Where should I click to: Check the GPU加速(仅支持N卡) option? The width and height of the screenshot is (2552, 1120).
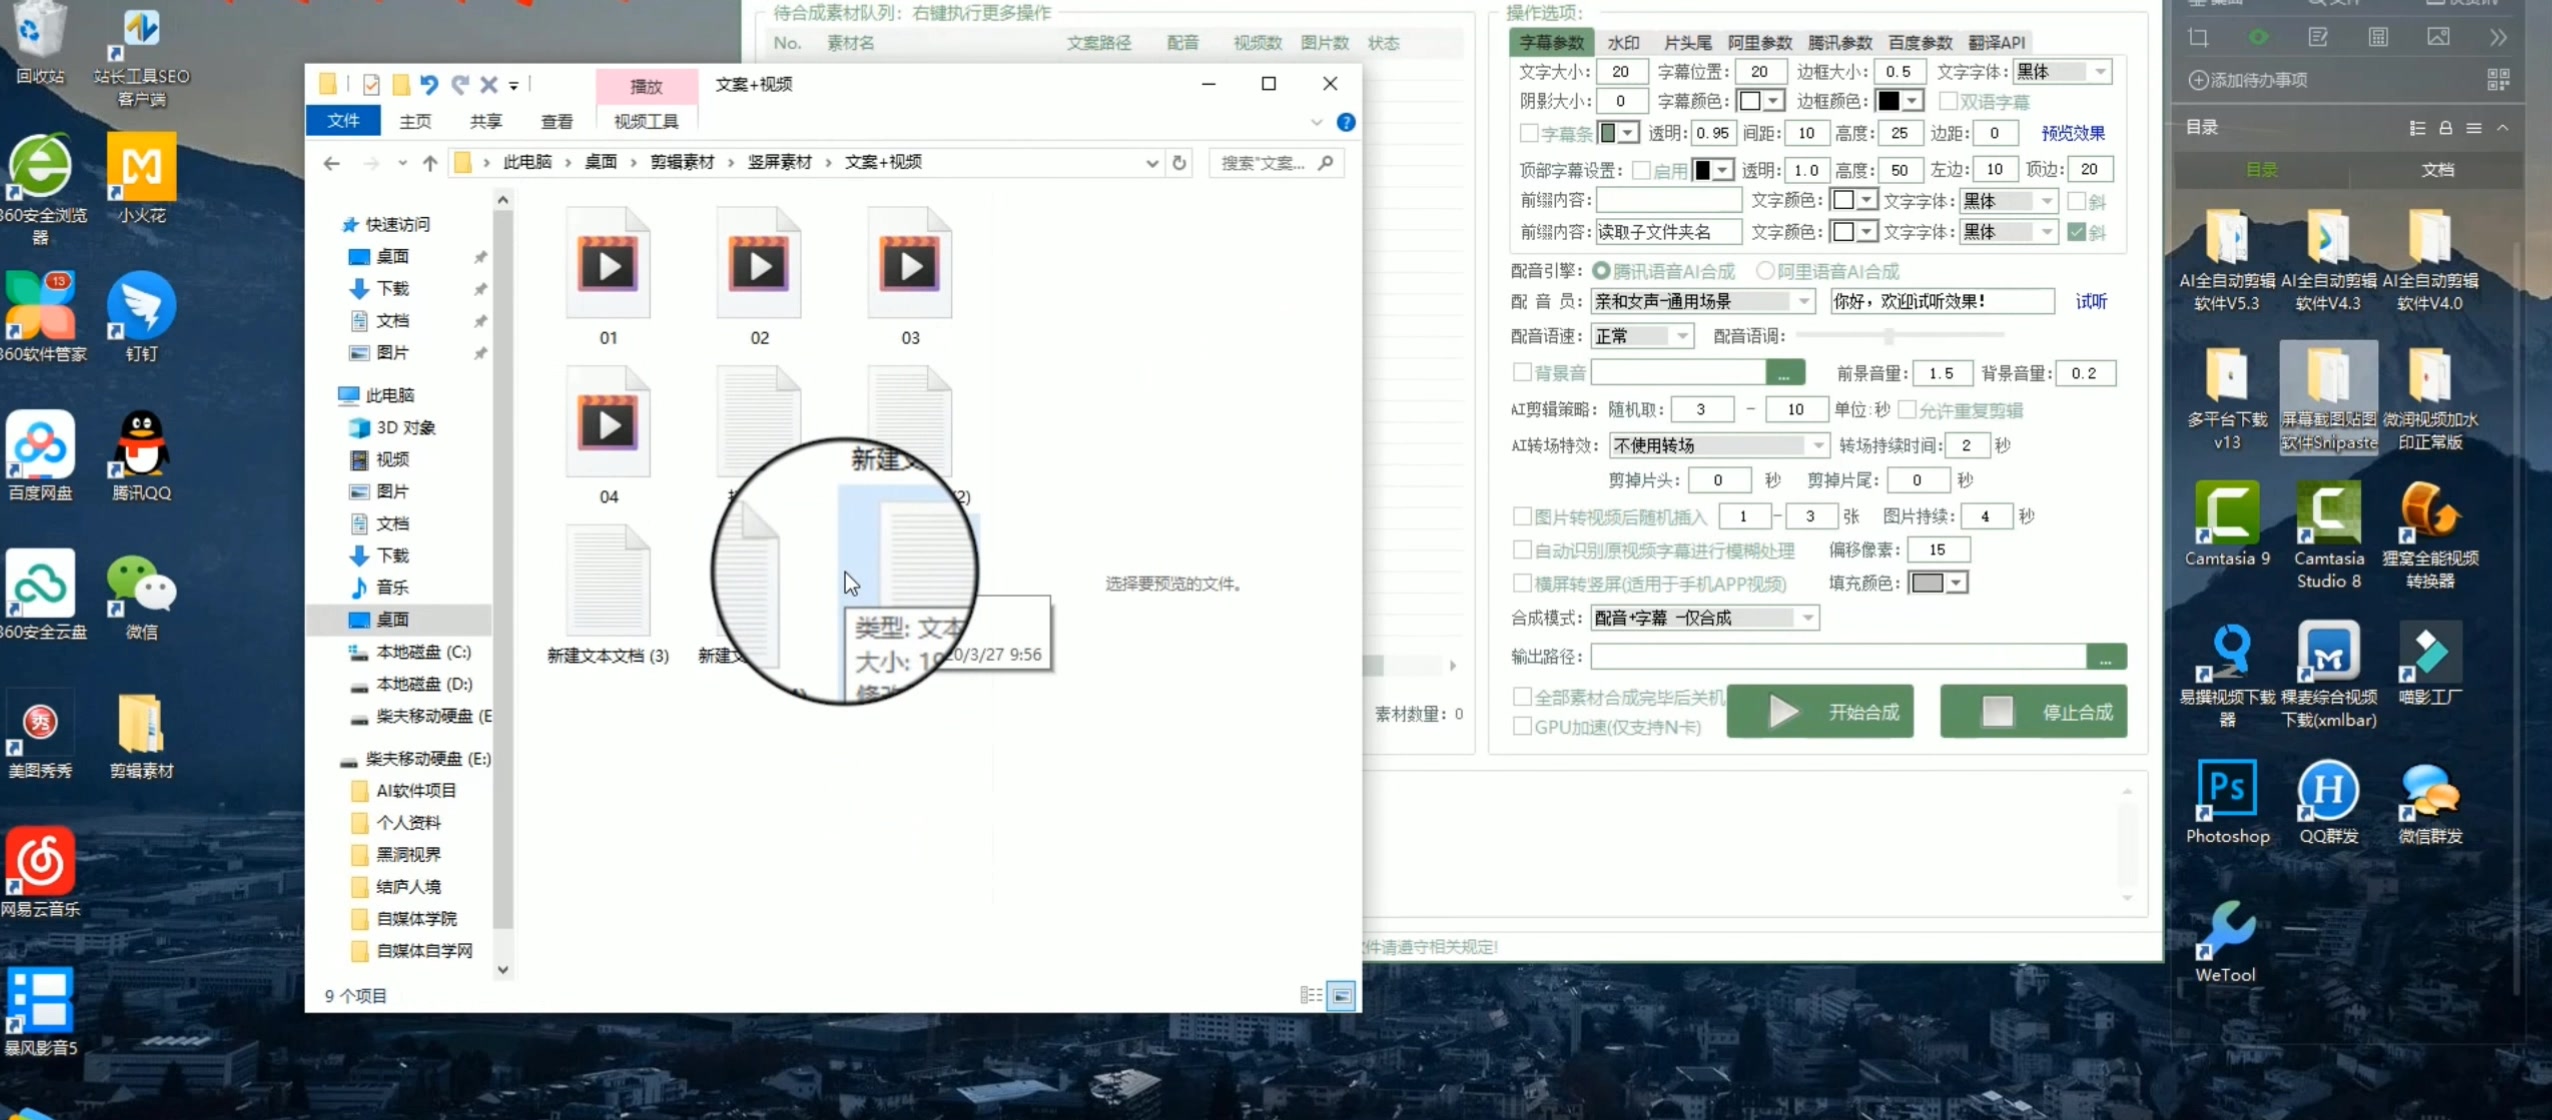coord(1524,727)
